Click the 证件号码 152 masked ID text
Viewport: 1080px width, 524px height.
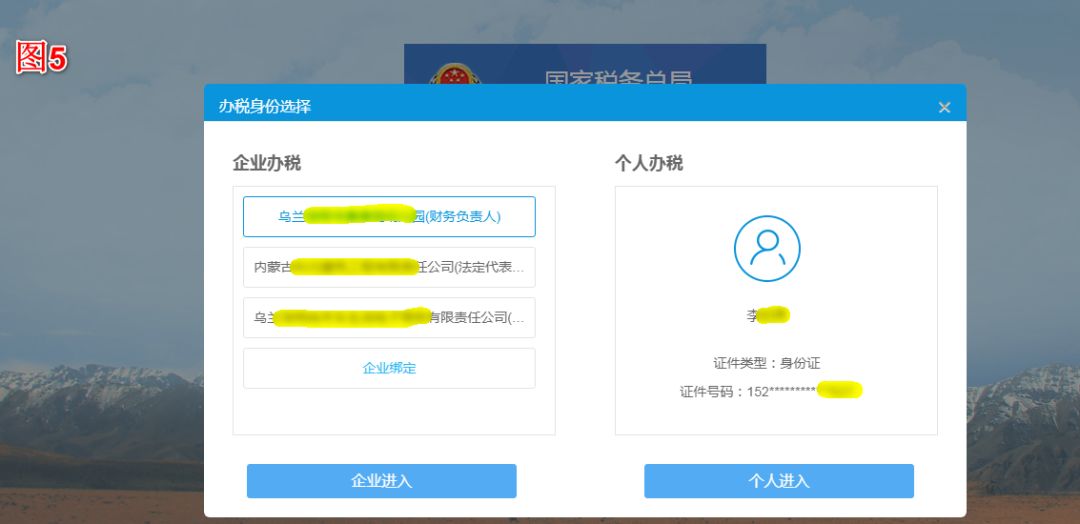tap(771, 391)
